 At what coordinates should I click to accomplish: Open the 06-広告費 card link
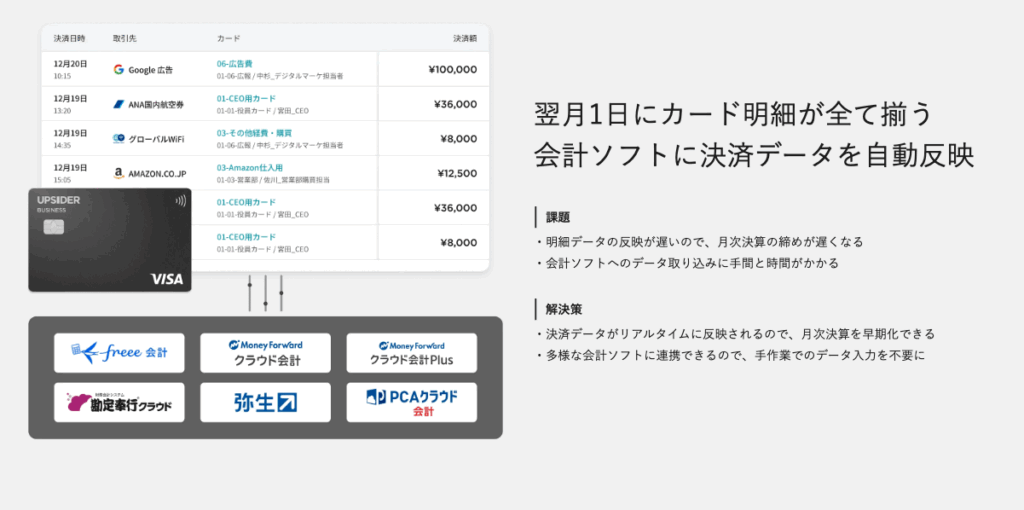pyautogui.click(x=235, y=64)
